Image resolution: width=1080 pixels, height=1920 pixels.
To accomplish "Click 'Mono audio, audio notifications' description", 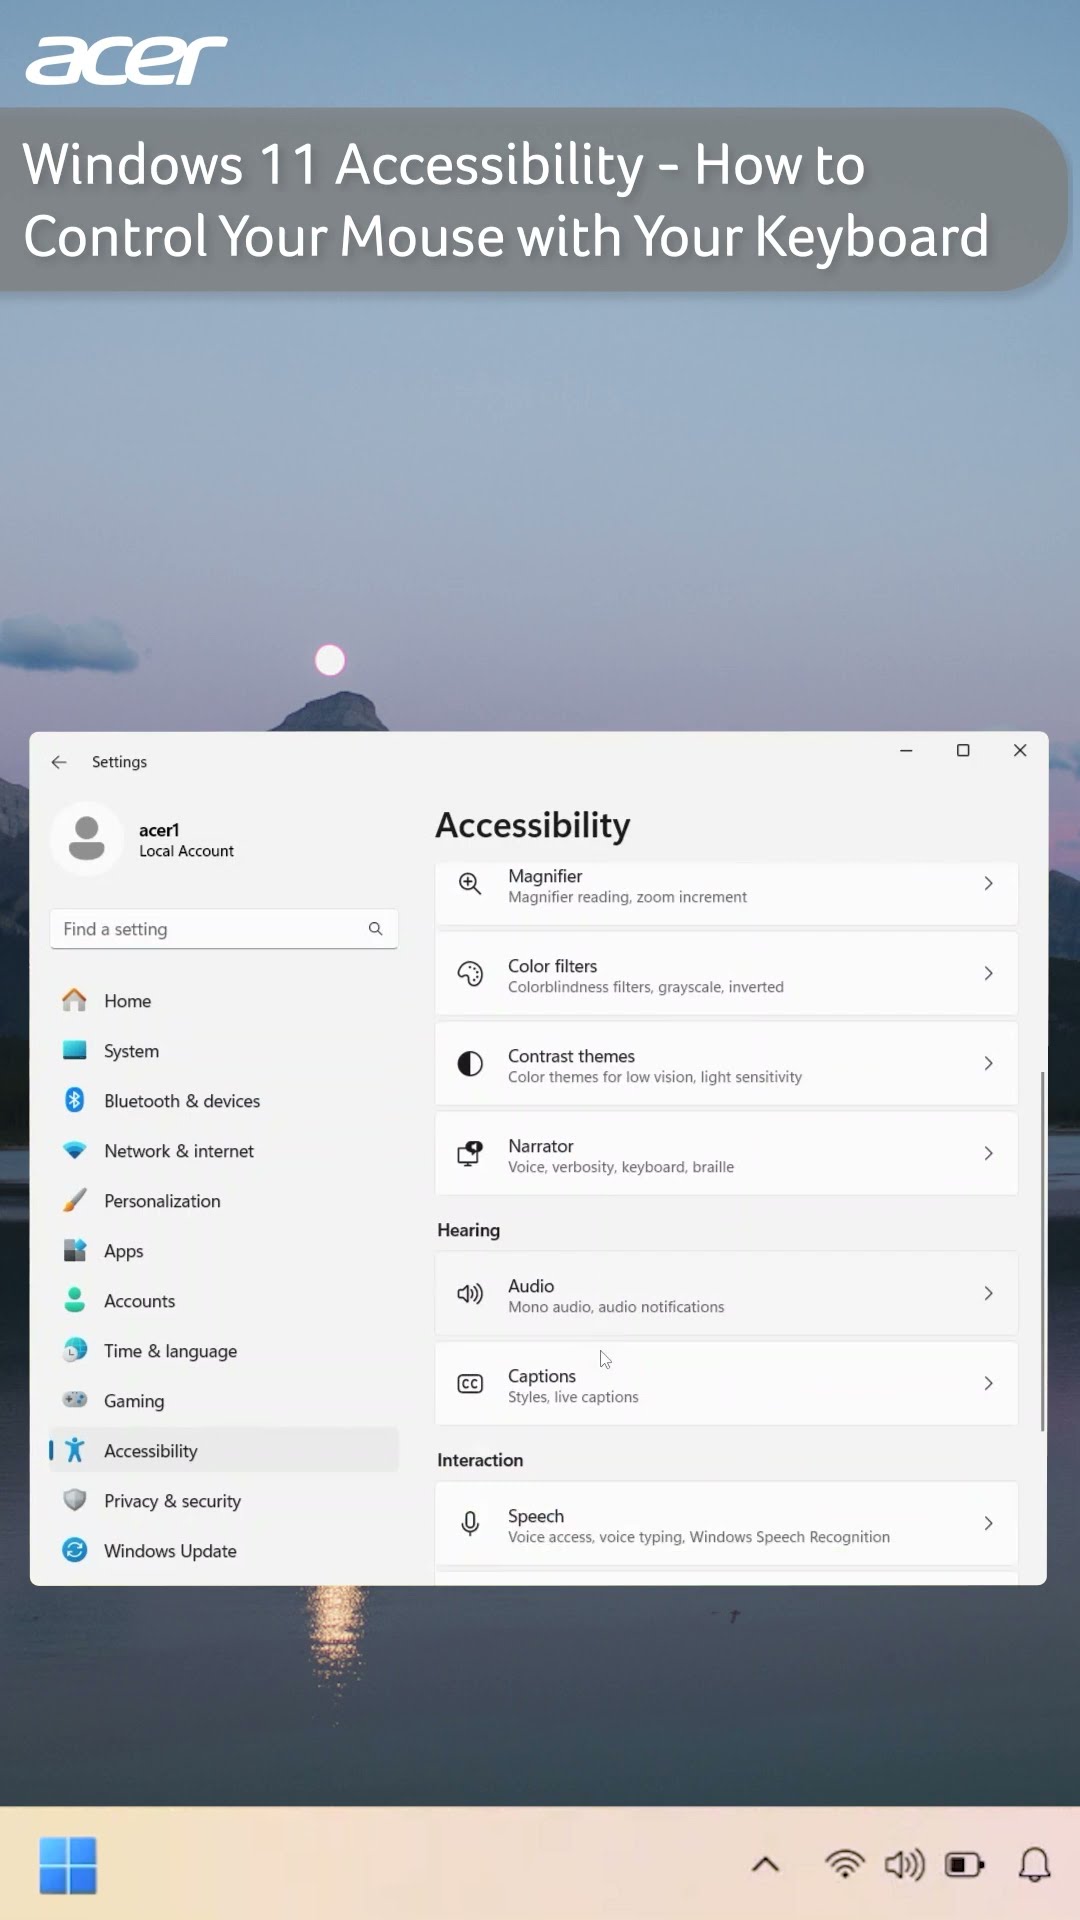I will click(x=616, y=1307).
